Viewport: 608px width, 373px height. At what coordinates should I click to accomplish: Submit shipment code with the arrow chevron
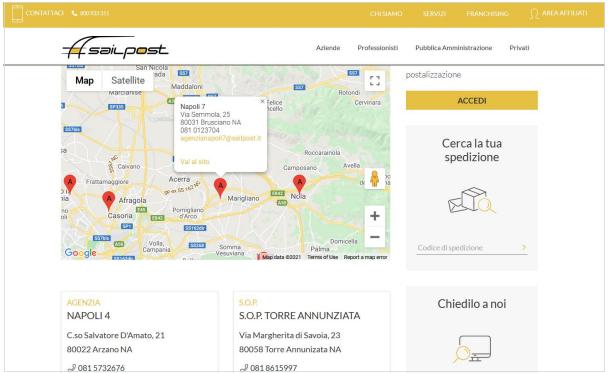(524, 247)
